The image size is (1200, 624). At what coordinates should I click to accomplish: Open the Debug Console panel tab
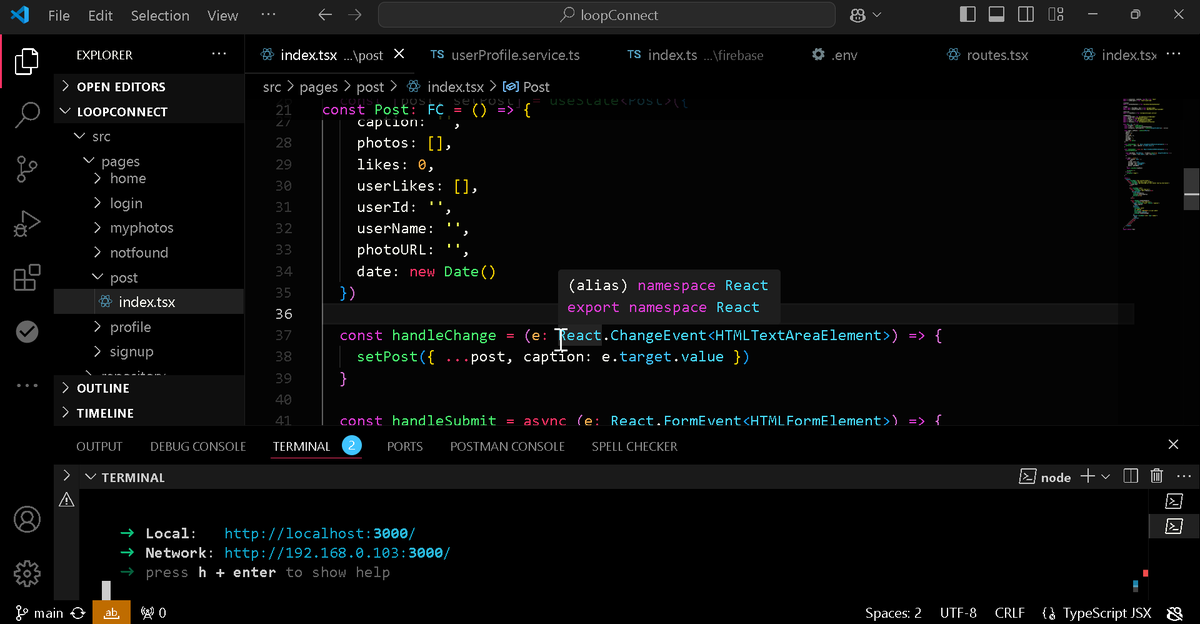coord(198,446)
